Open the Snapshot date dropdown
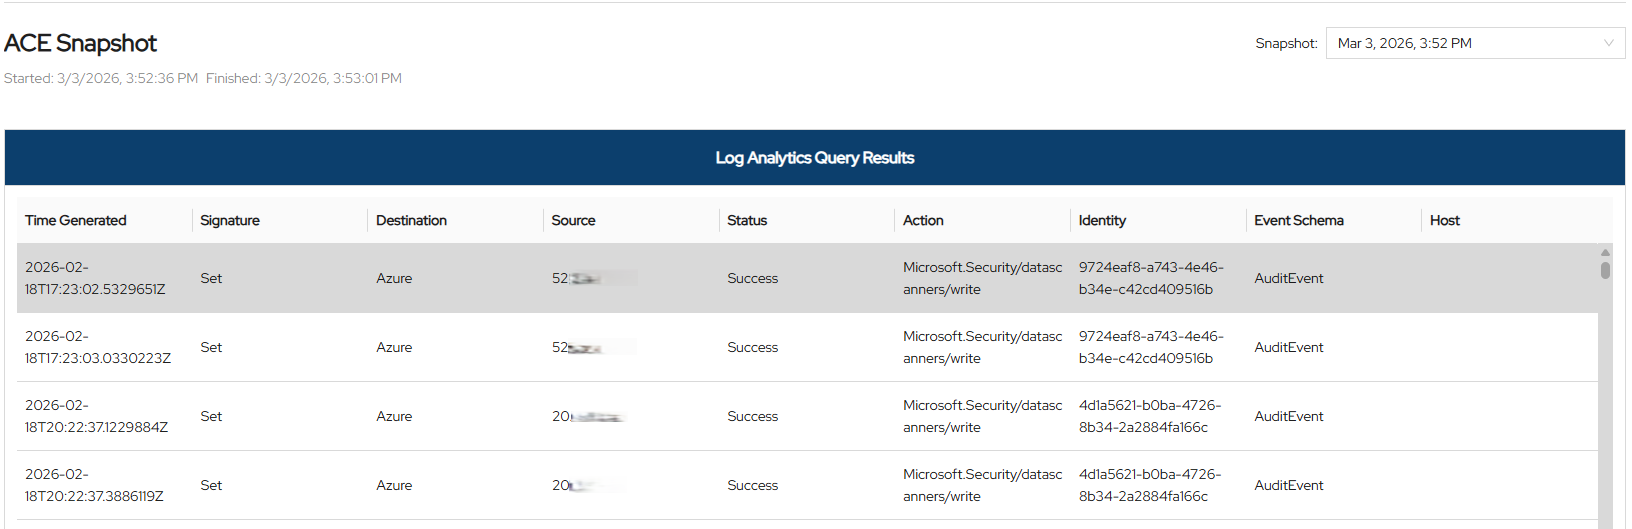1632x529 pixels. click(1475, 43)
